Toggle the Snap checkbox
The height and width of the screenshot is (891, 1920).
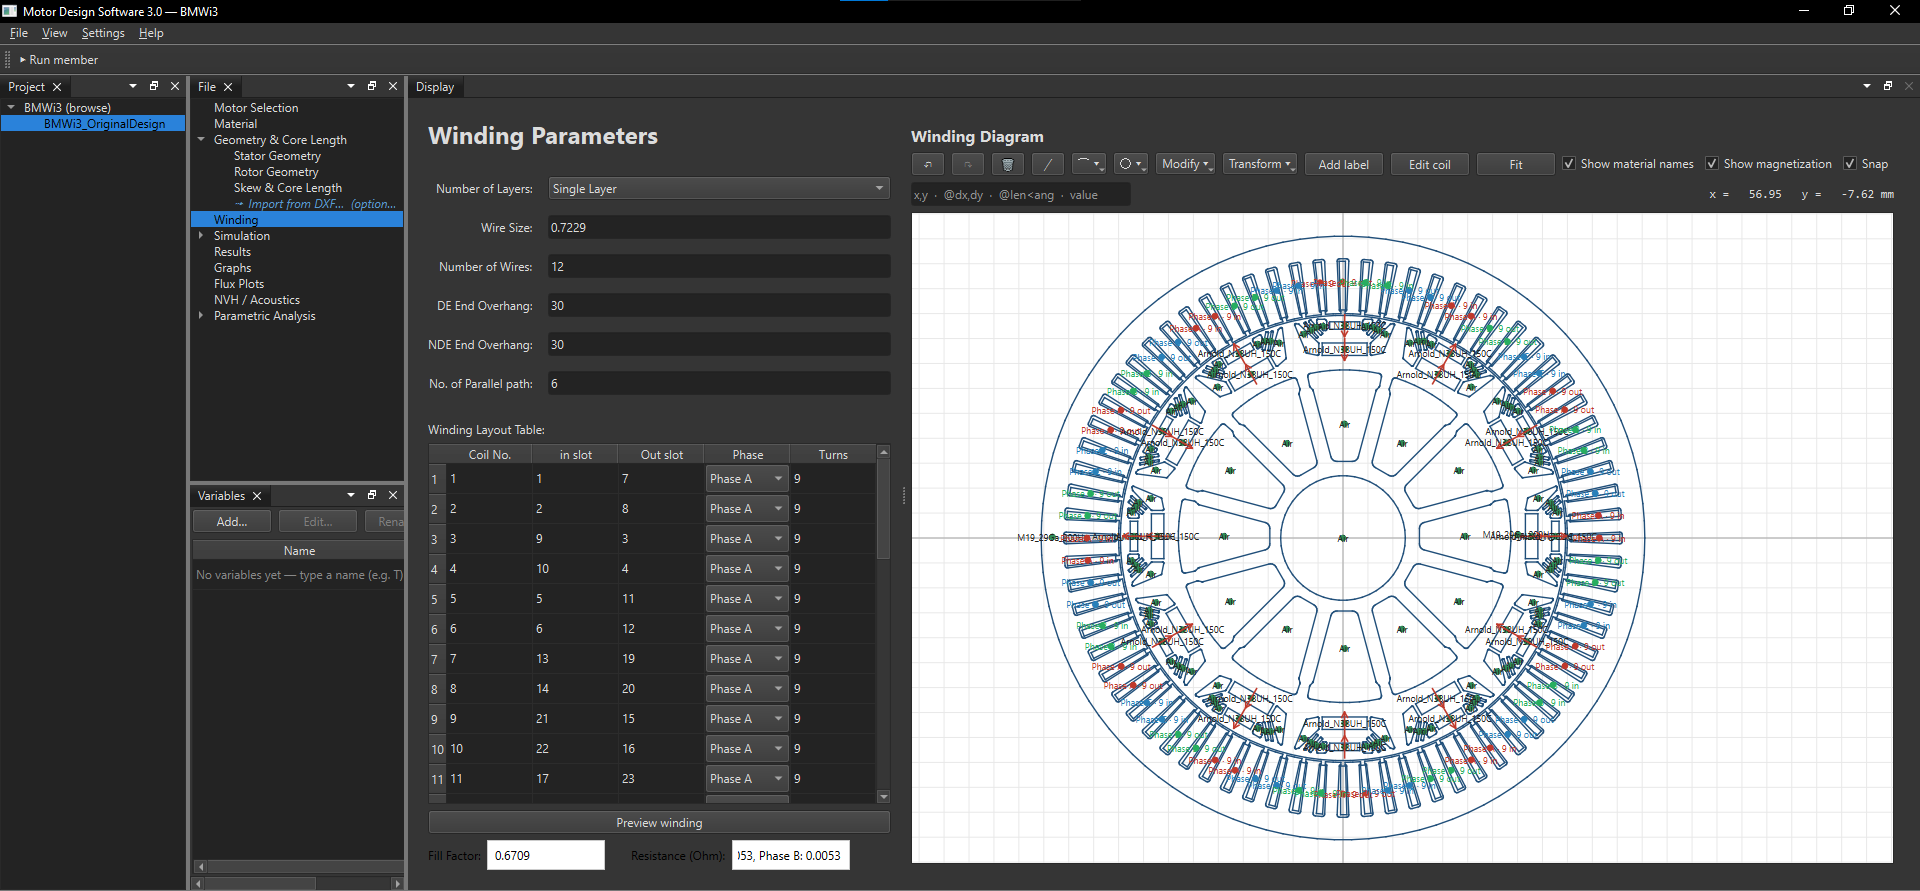click(x=1850, y=164)
